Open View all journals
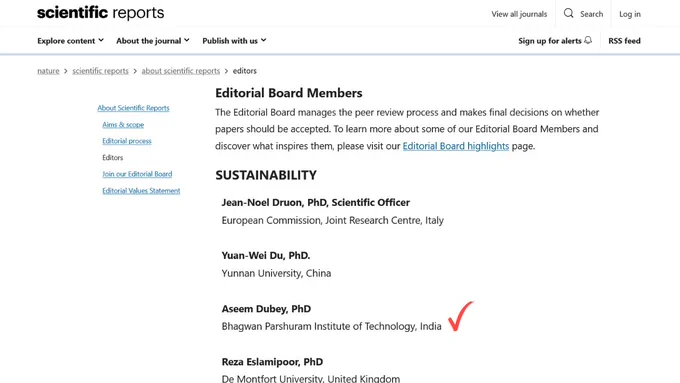 pyautogui.click(x=519, y=14)
